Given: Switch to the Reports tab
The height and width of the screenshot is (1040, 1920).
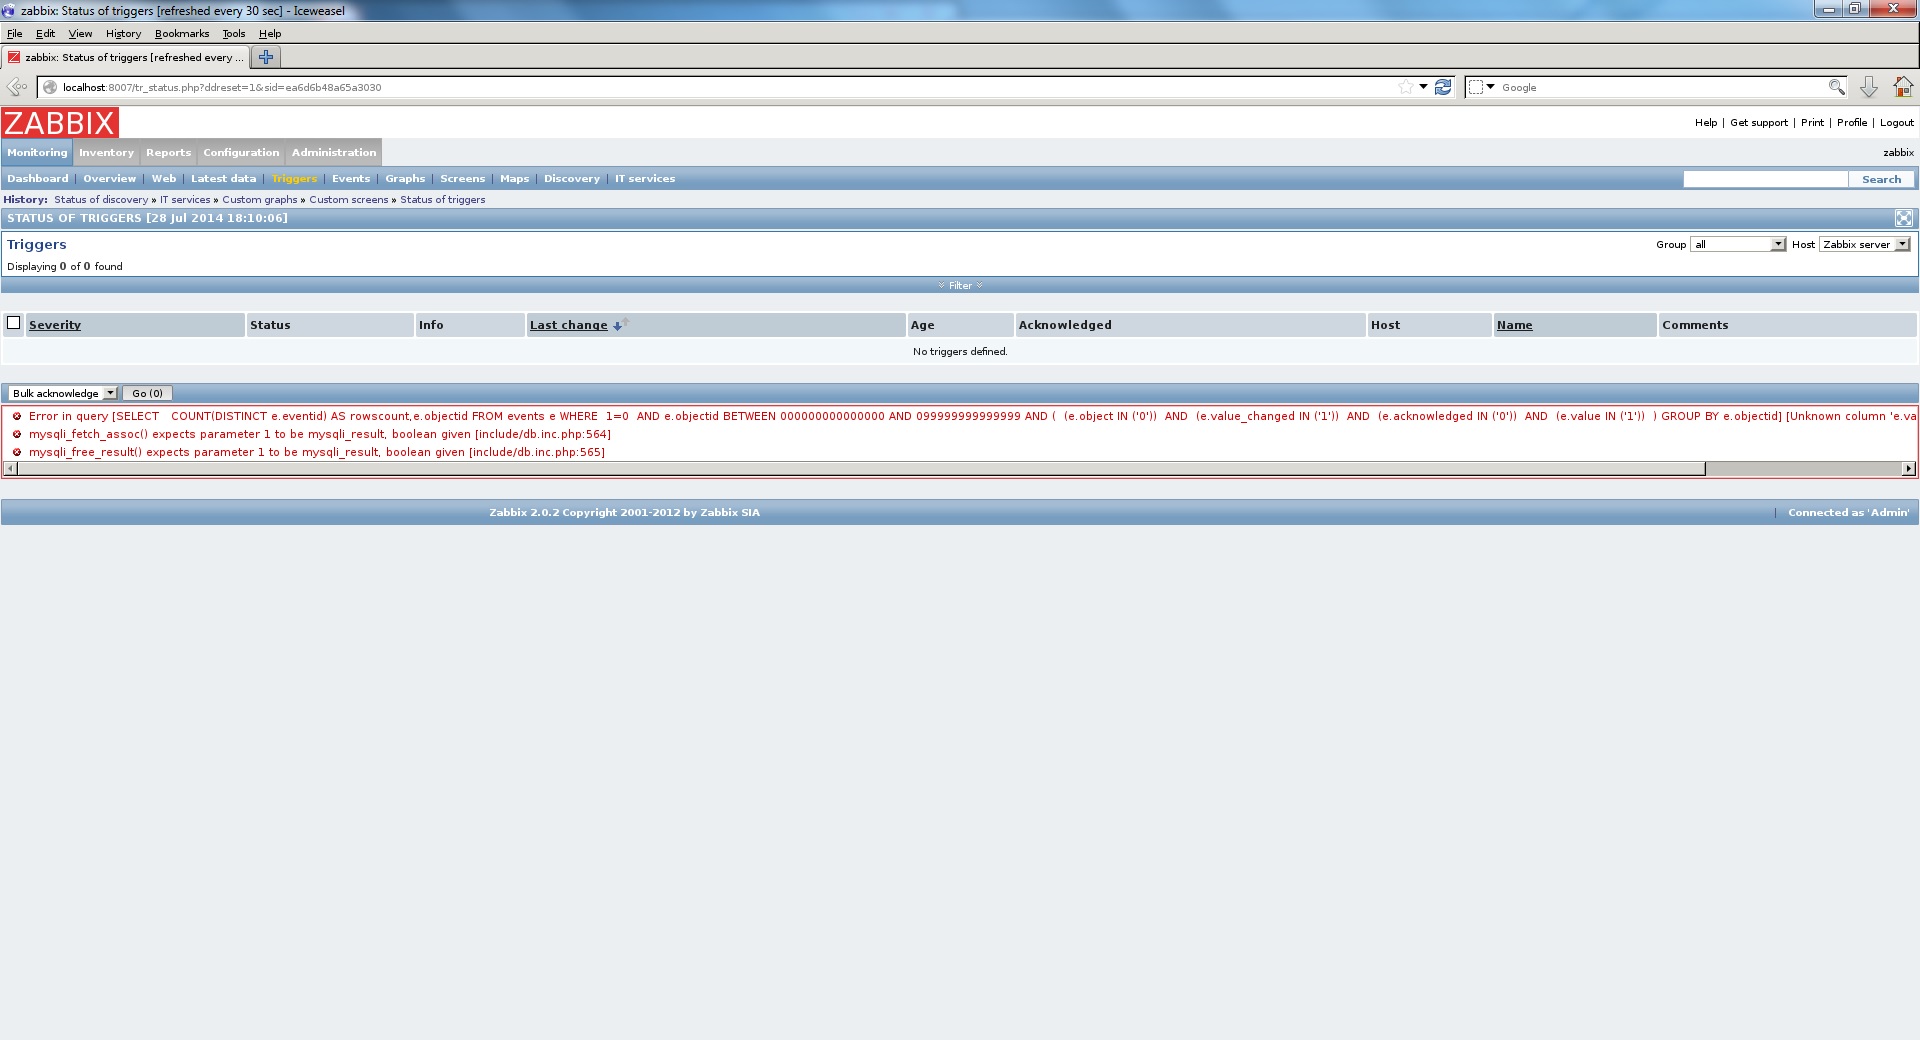Looking at the screenshot, I should pyautogui.click(x=168, y=152).
